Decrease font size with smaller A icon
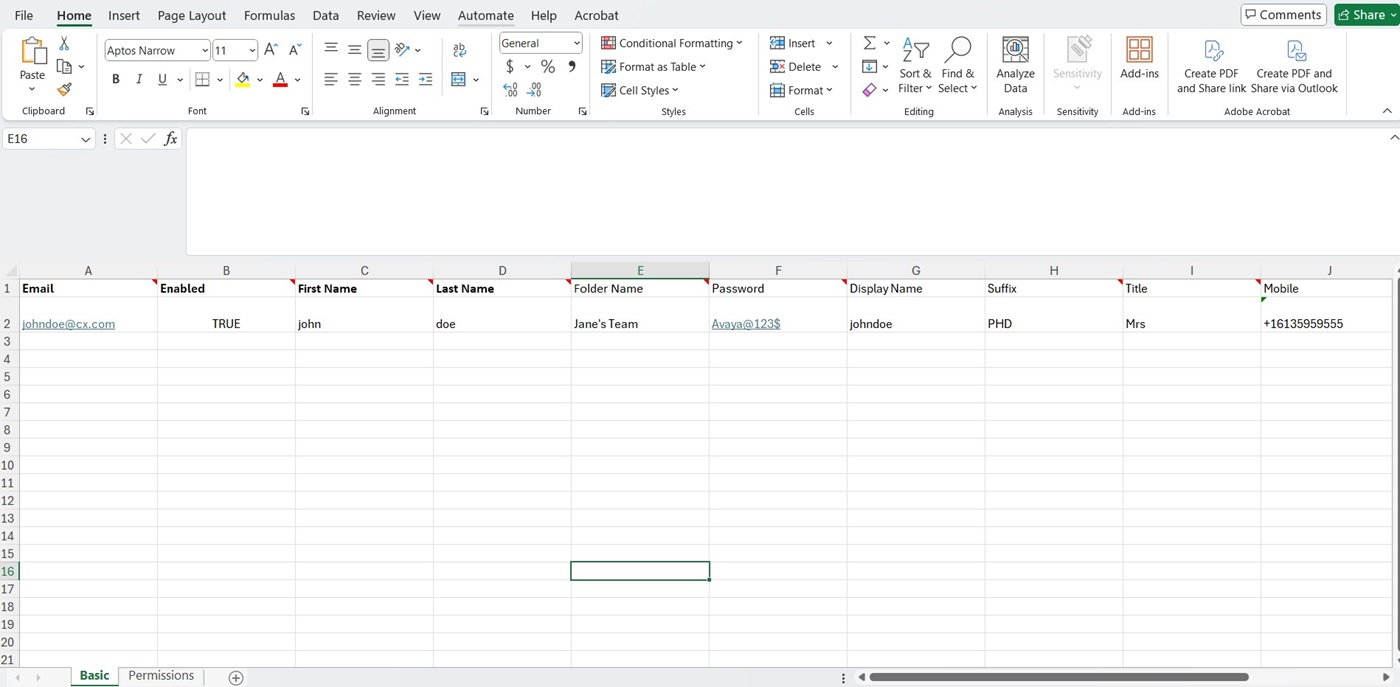The image size is (1400, 687). [295, 50]
